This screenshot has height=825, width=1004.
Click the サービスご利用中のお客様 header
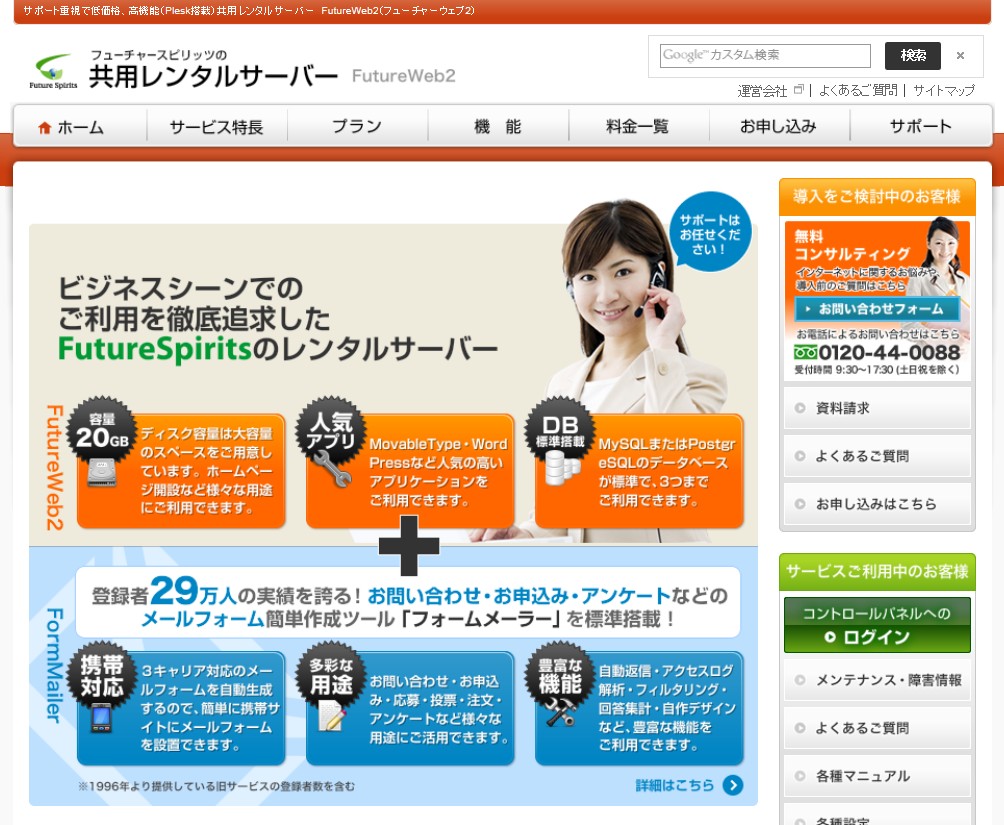pyautogui.click(x=877, y=571)
